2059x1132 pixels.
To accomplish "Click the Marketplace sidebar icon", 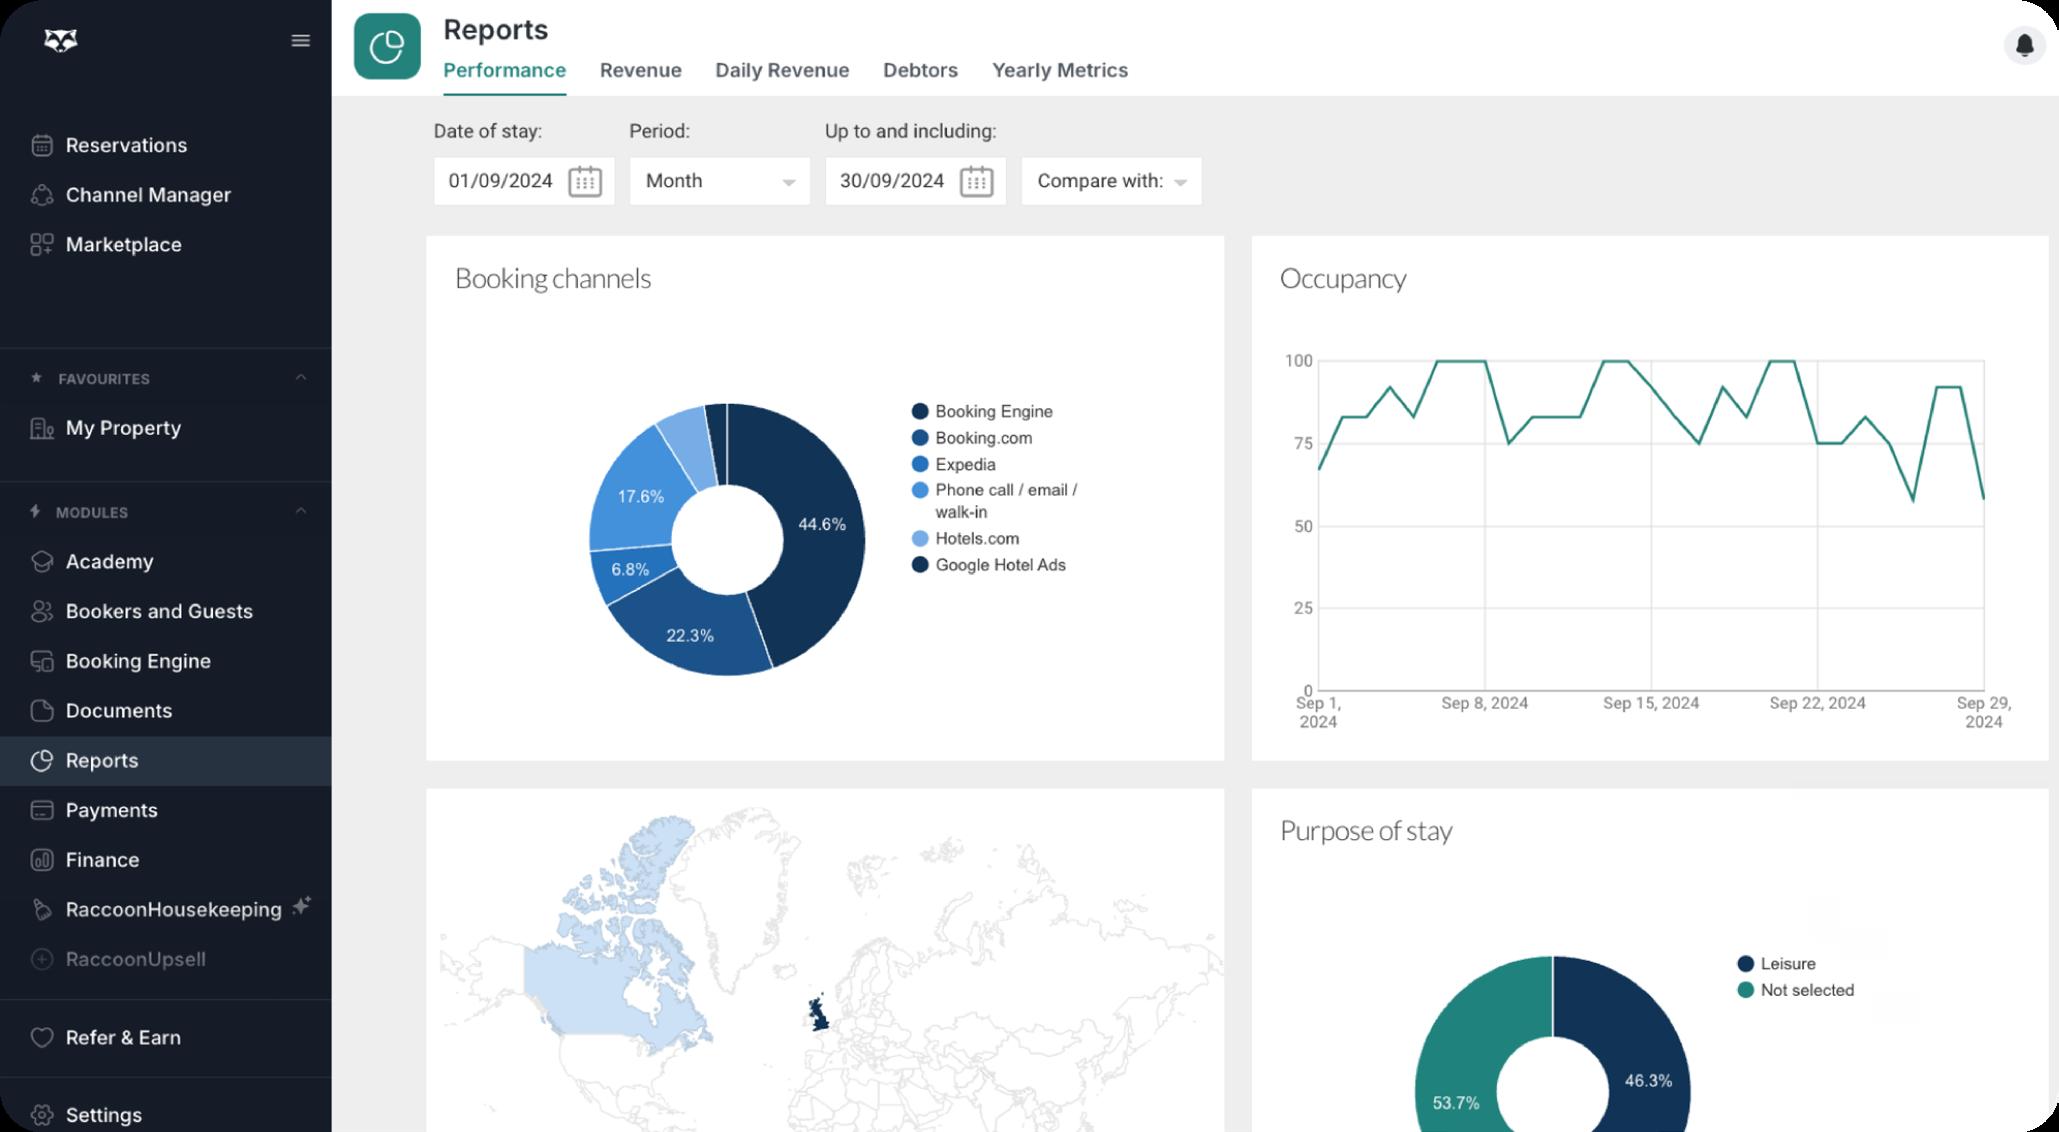I will 42,245.
